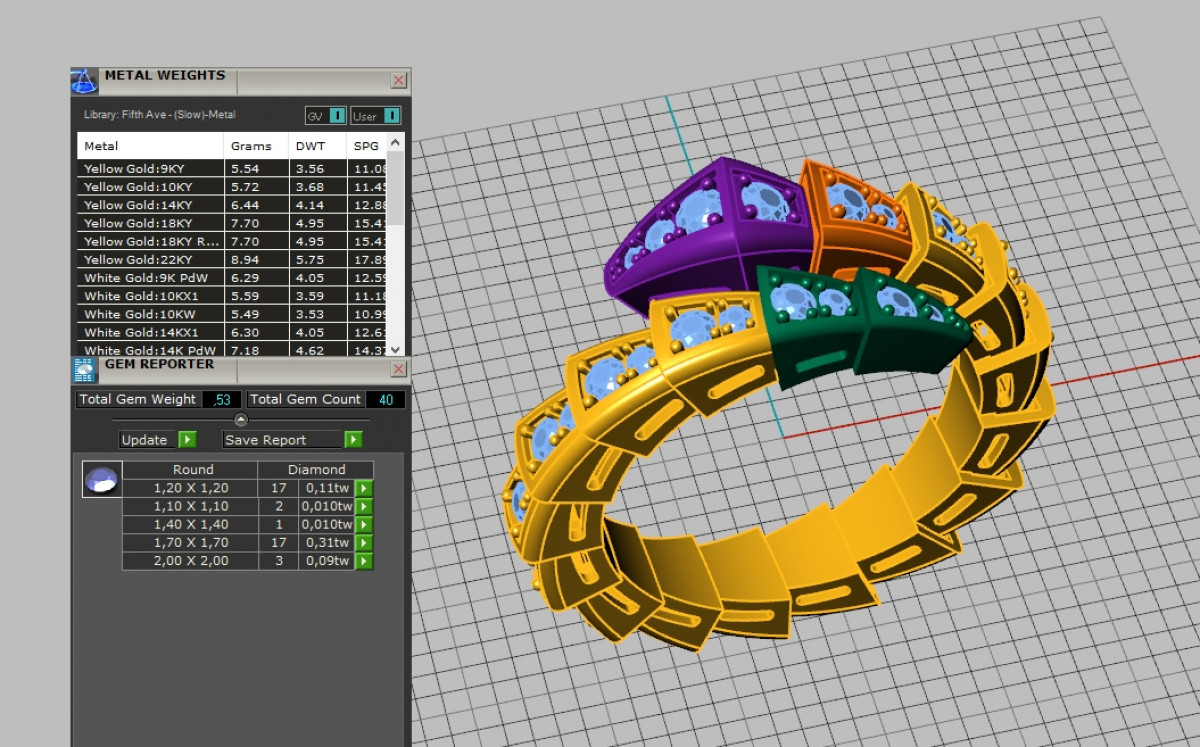This screenshot has width=1200, height=747.
Task: Toggle the GV switch
Action: 337,116
